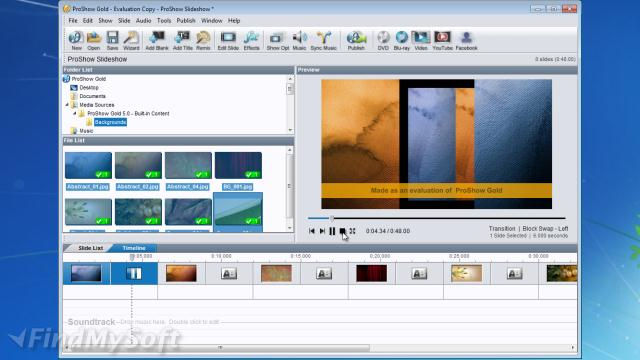Image resolution: width=640 pixels, height=360 pixels.
Task: Open the slideshow Wizard tool
Action: click(x=131, y=41)
